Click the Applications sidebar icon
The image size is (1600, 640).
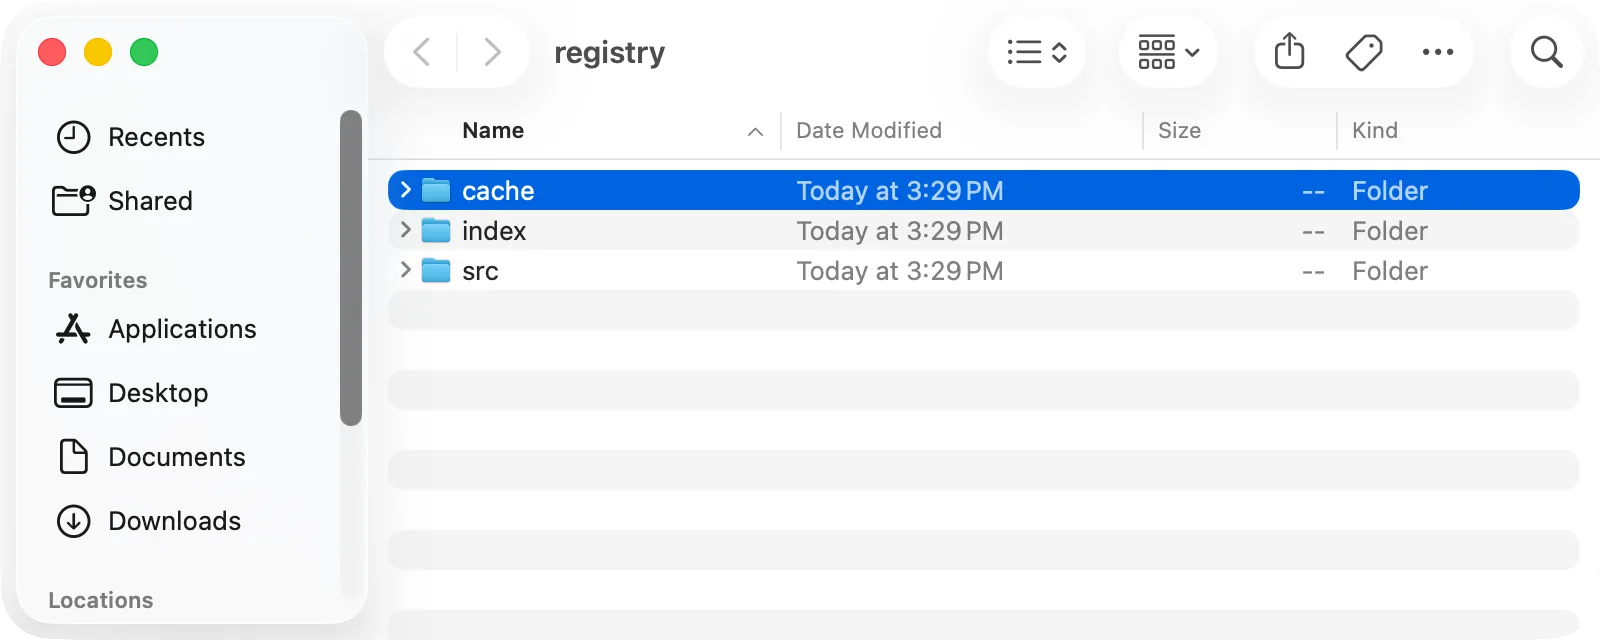(x=73, y=329)
